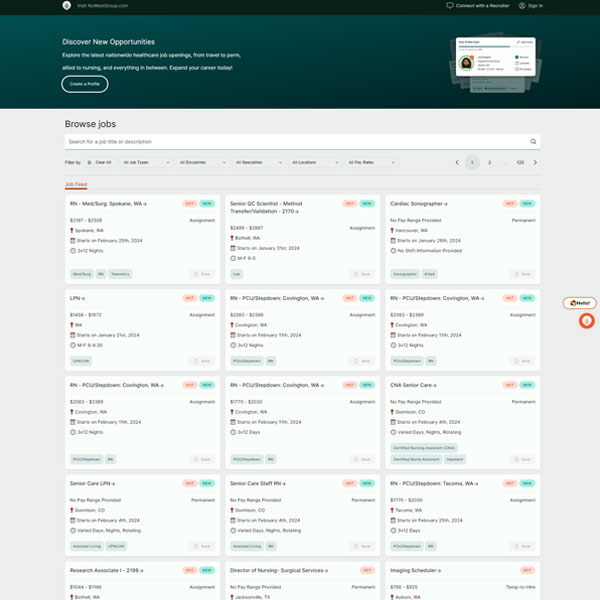Click the Telemetry tag on Spokane job
Screen dimensions: 600x600
[120, 274]
